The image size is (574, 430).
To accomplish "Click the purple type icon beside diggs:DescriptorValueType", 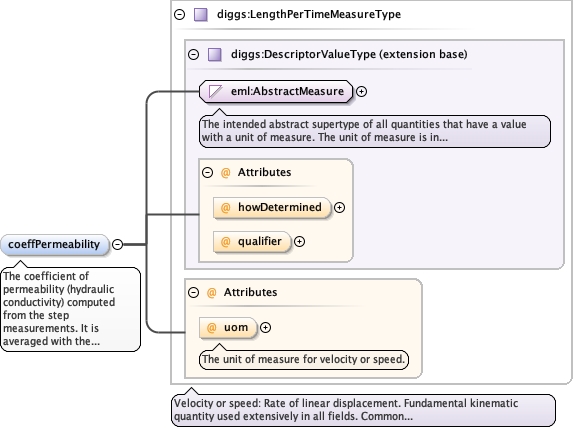I will click(215, 55).
